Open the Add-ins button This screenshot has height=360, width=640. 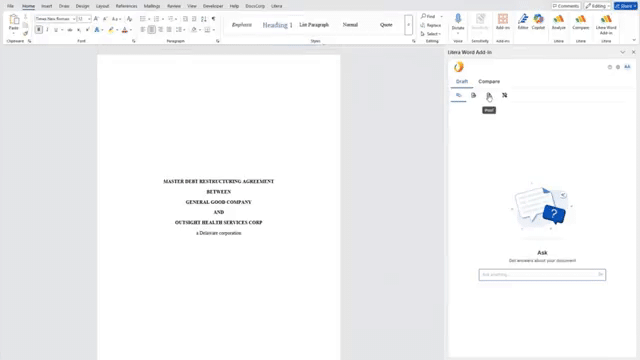[x=503, y=22]
